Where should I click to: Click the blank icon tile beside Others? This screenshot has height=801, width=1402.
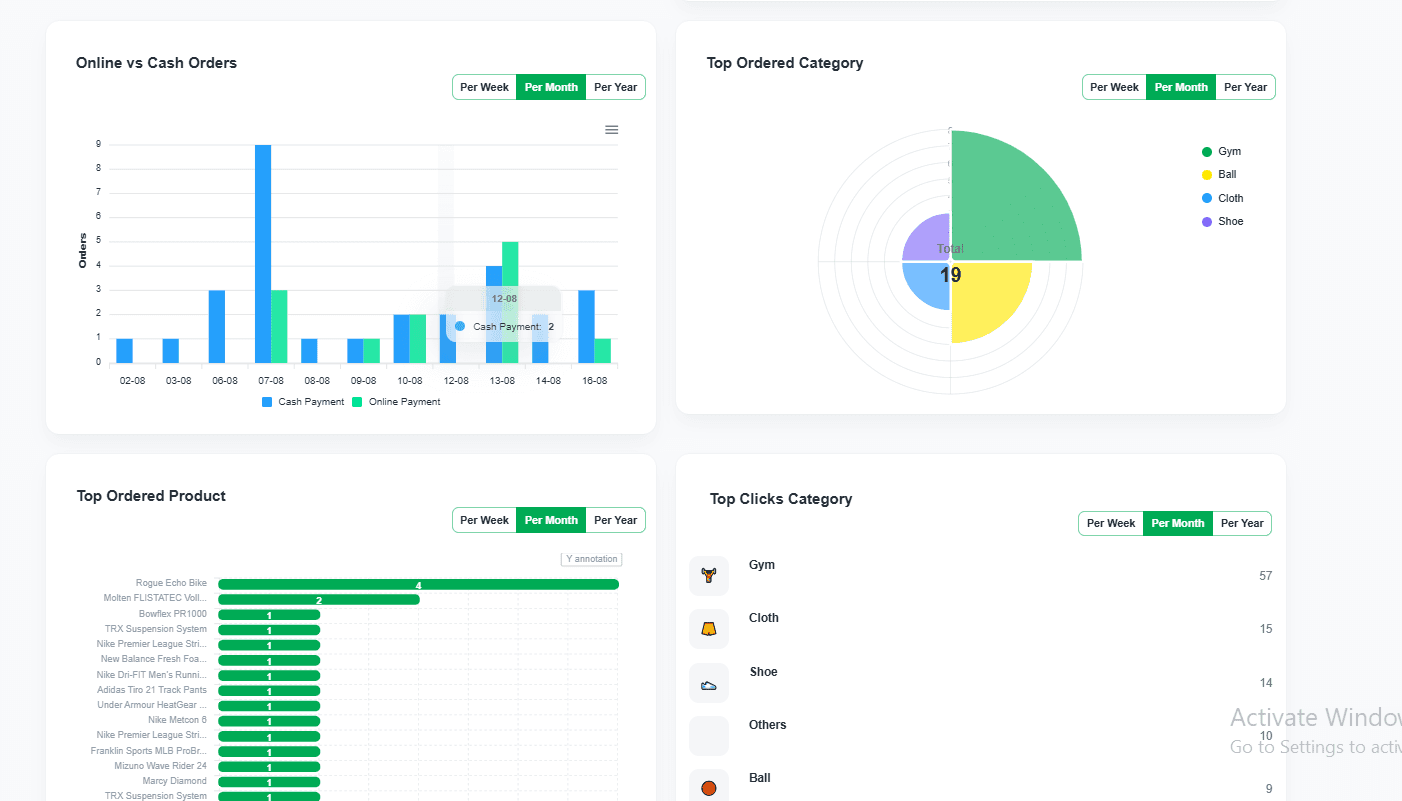click(x=709, y=736)
